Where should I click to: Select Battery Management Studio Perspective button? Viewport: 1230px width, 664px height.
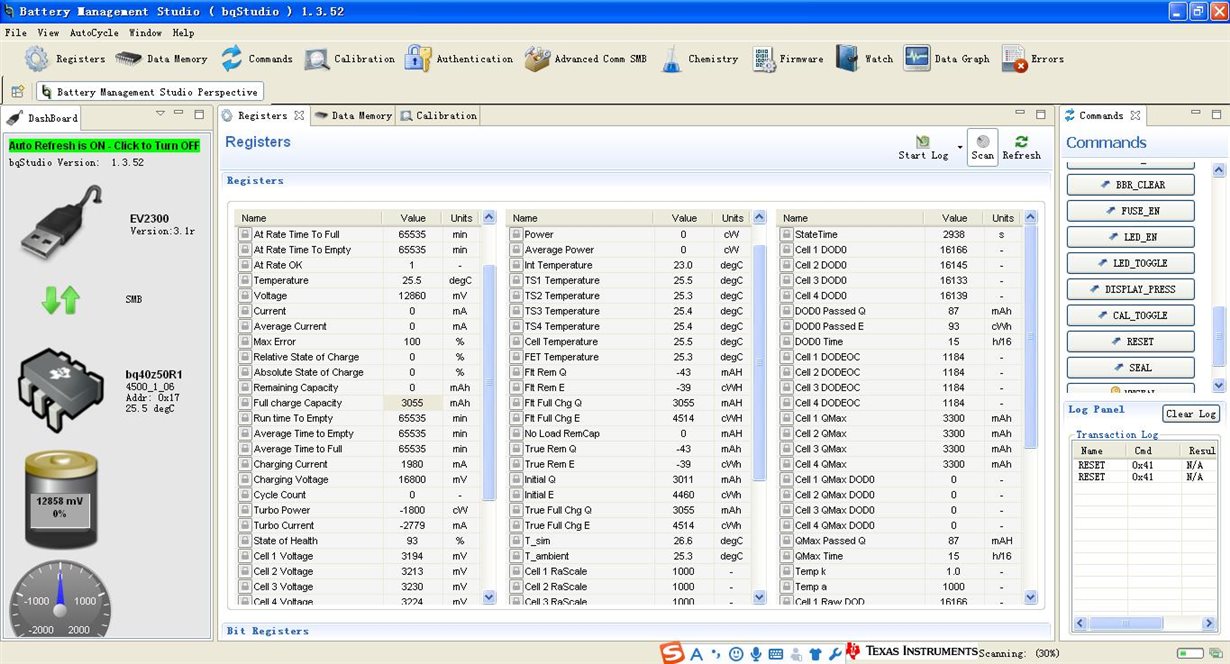(149, 92)
